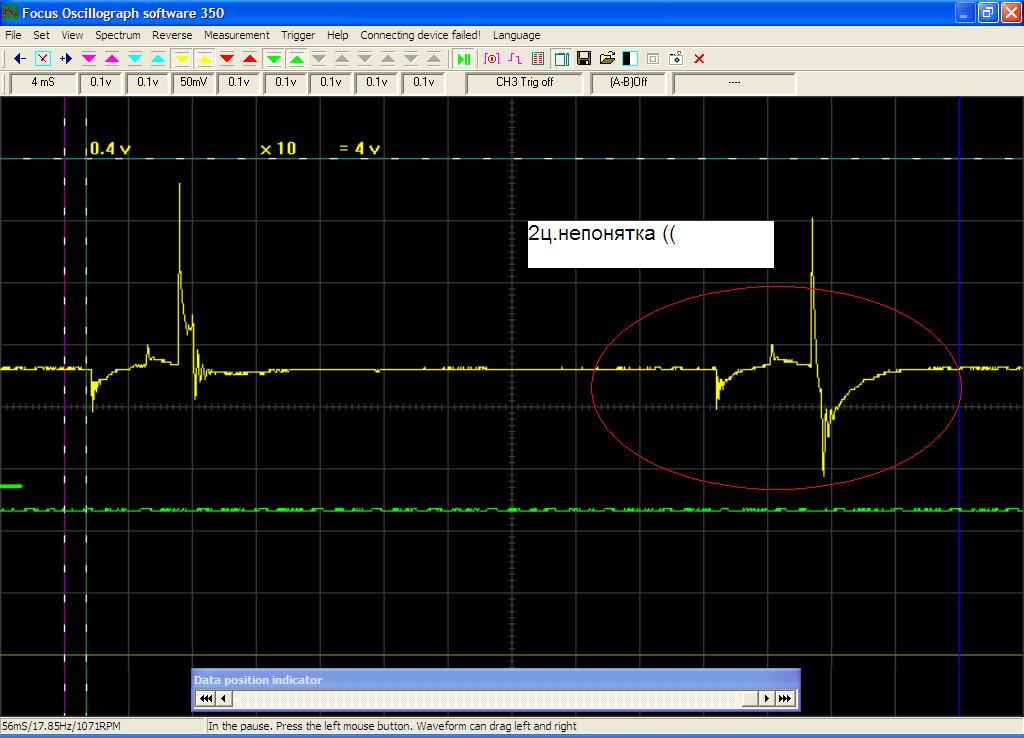Open the Help menu
Screen dimensions: 1024x738
(x=338, y=35)
